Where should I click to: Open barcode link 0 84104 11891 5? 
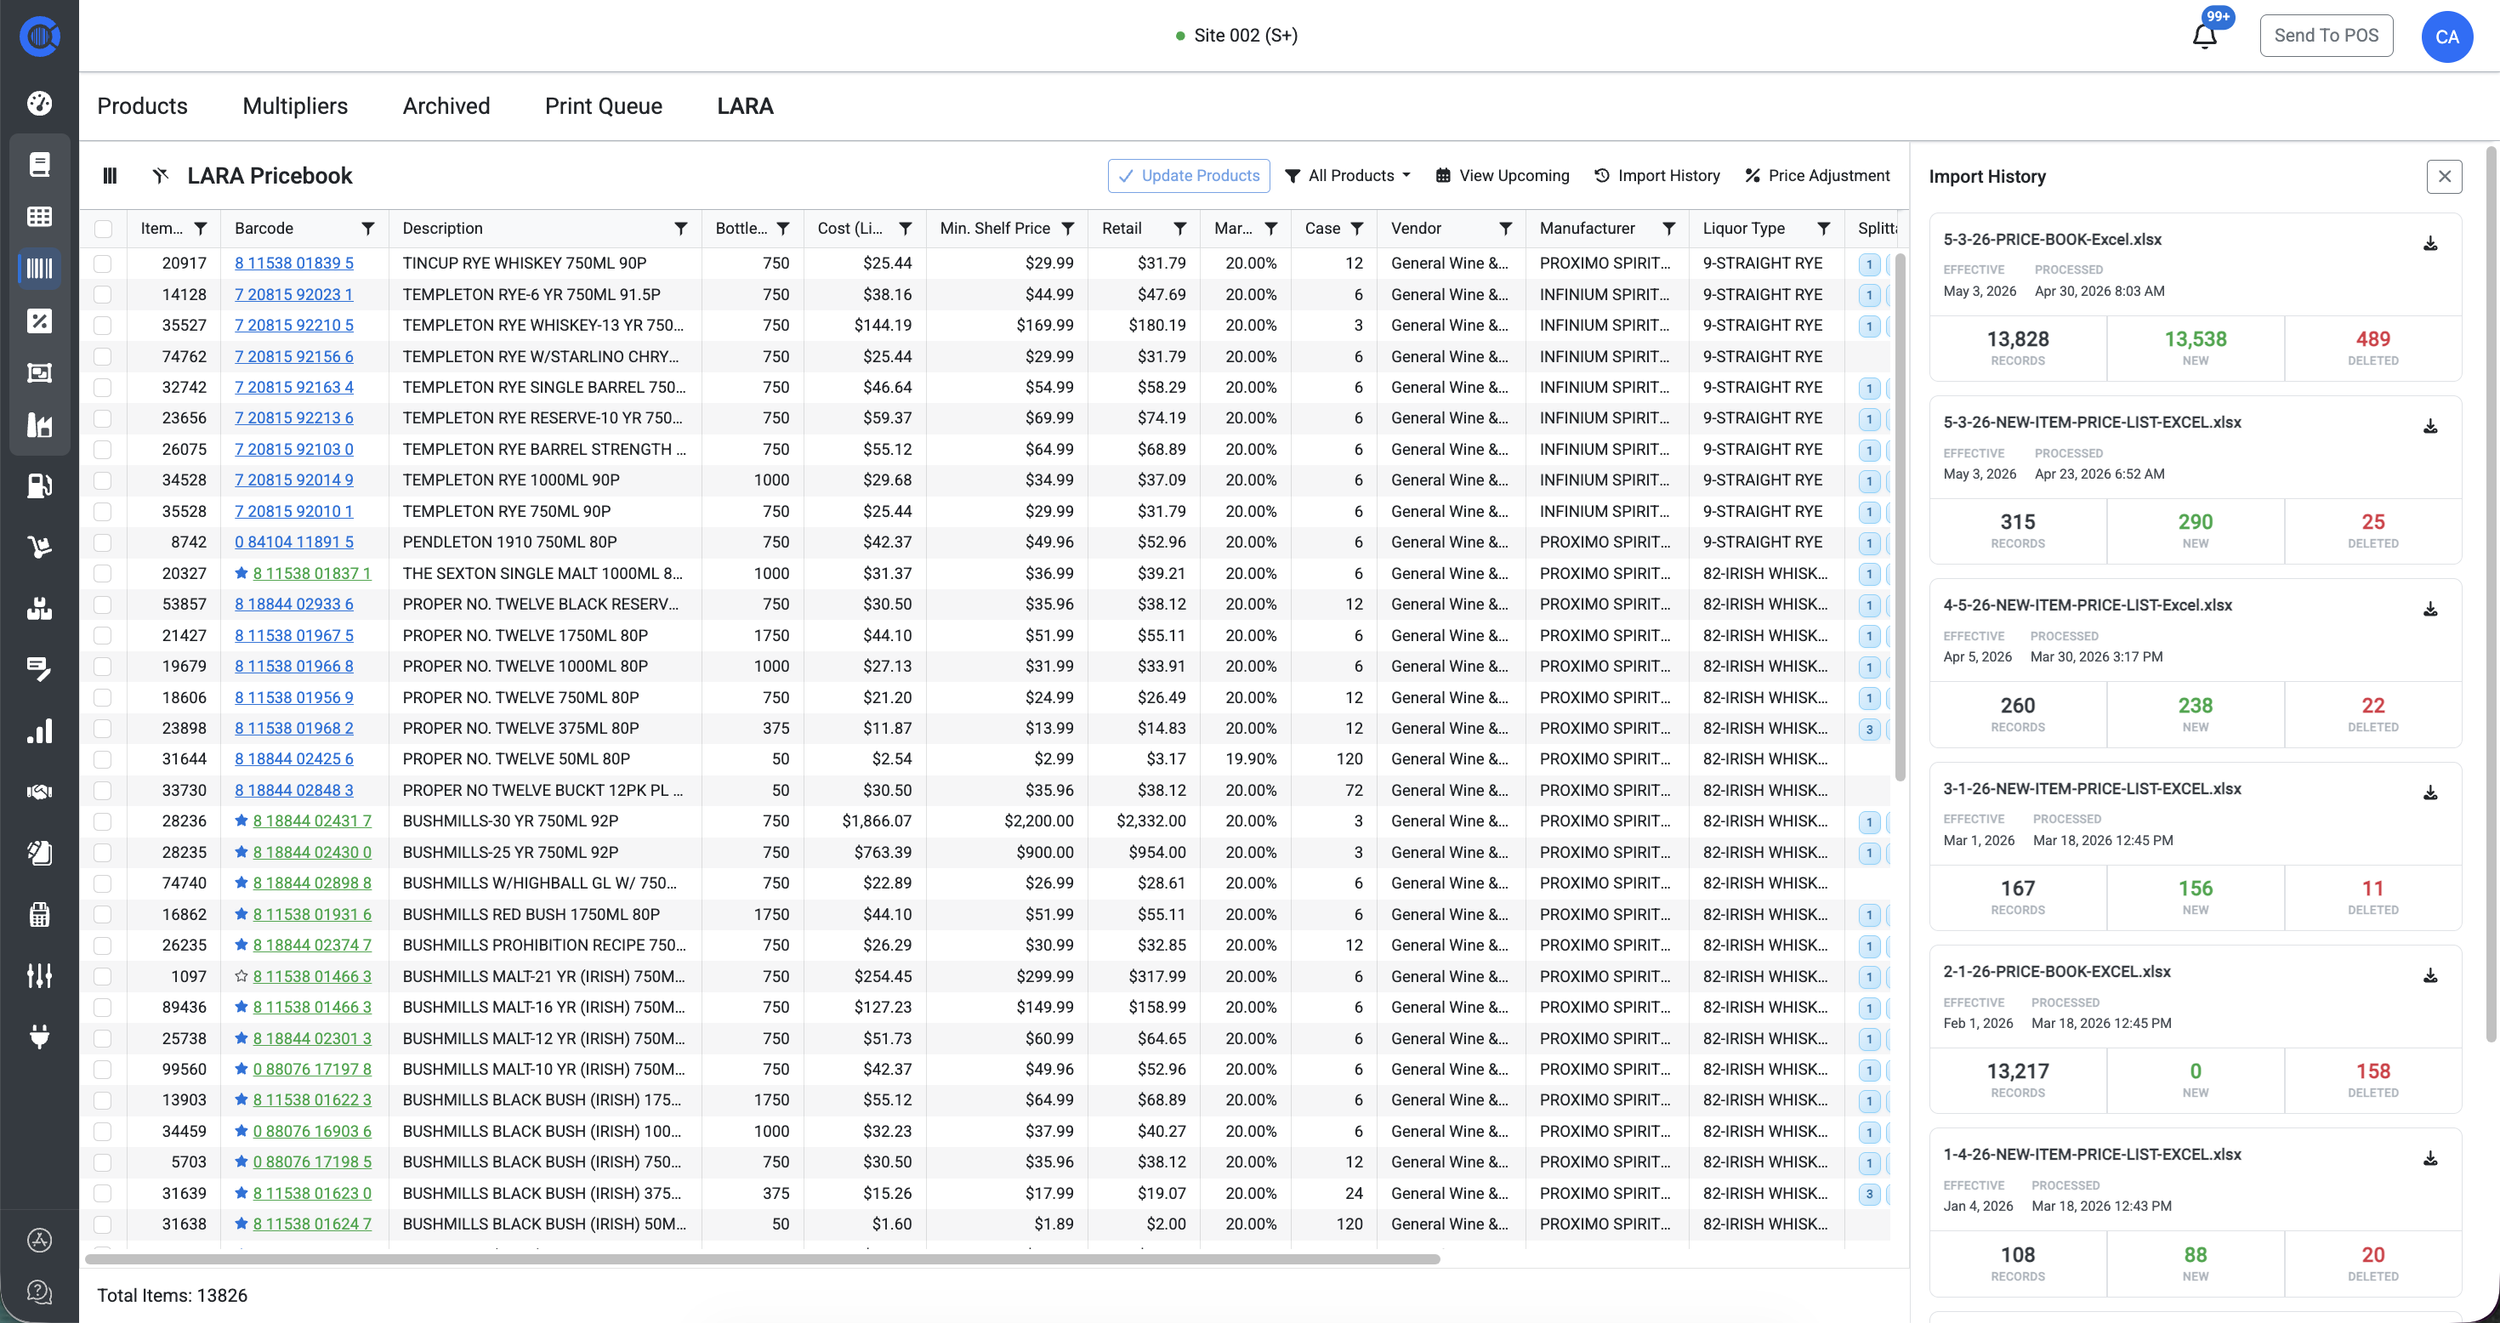[294, 542]
